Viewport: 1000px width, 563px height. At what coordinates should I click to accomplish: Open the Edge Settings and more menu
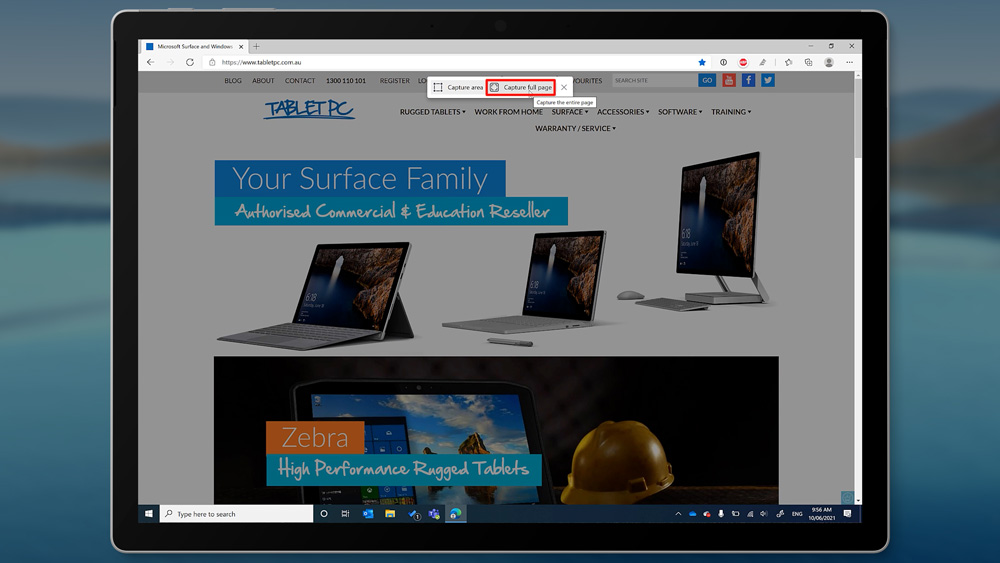[x=849, y=62]
